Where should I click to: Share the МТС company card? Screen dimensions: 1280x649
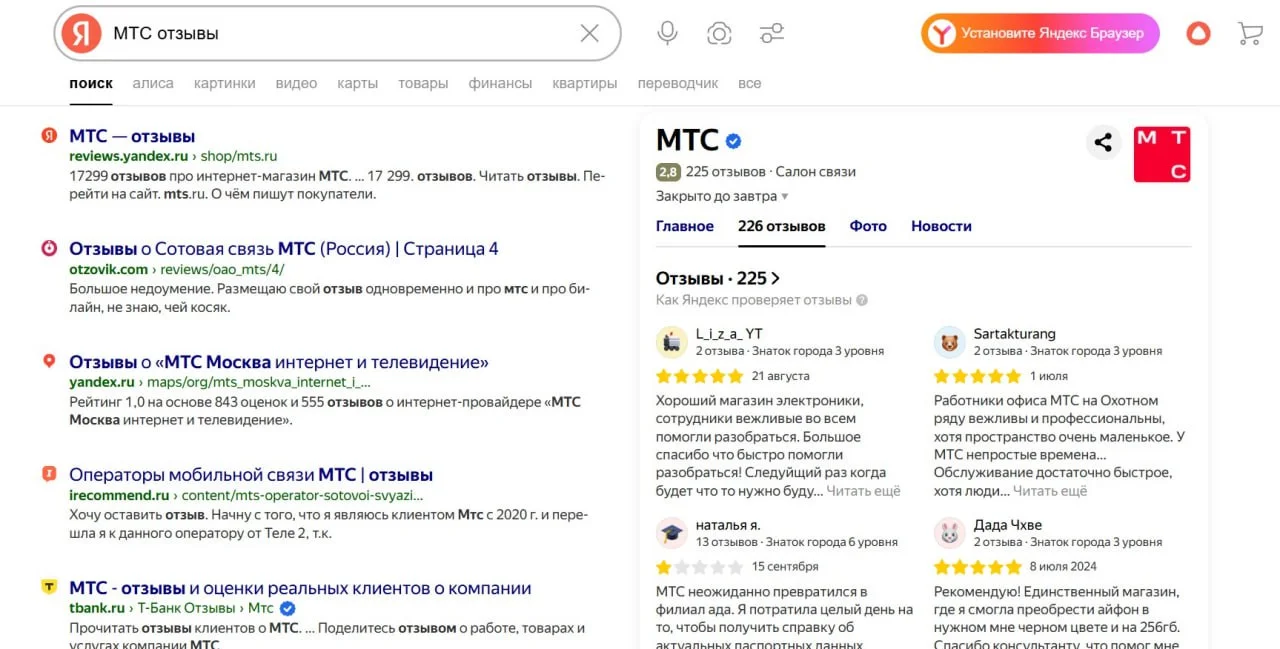coord(1103,143)
